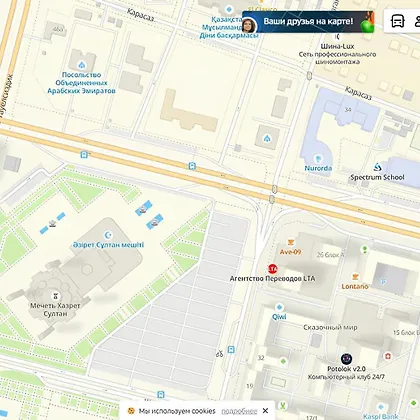Viewport: 420px width, 420px height.
Task: Click the bus stop icon on the main avenue
Action: 192,166
